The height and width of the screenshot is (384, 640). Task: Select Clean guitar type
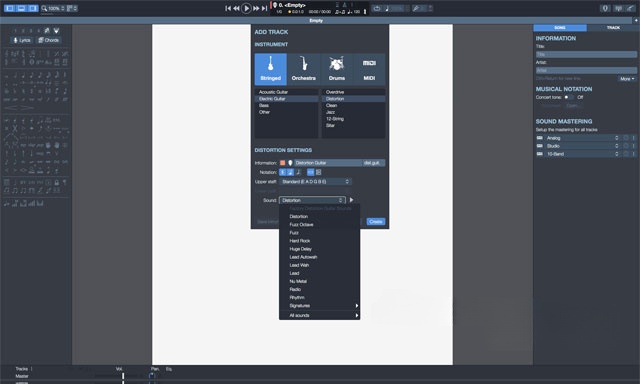(353, 105)
